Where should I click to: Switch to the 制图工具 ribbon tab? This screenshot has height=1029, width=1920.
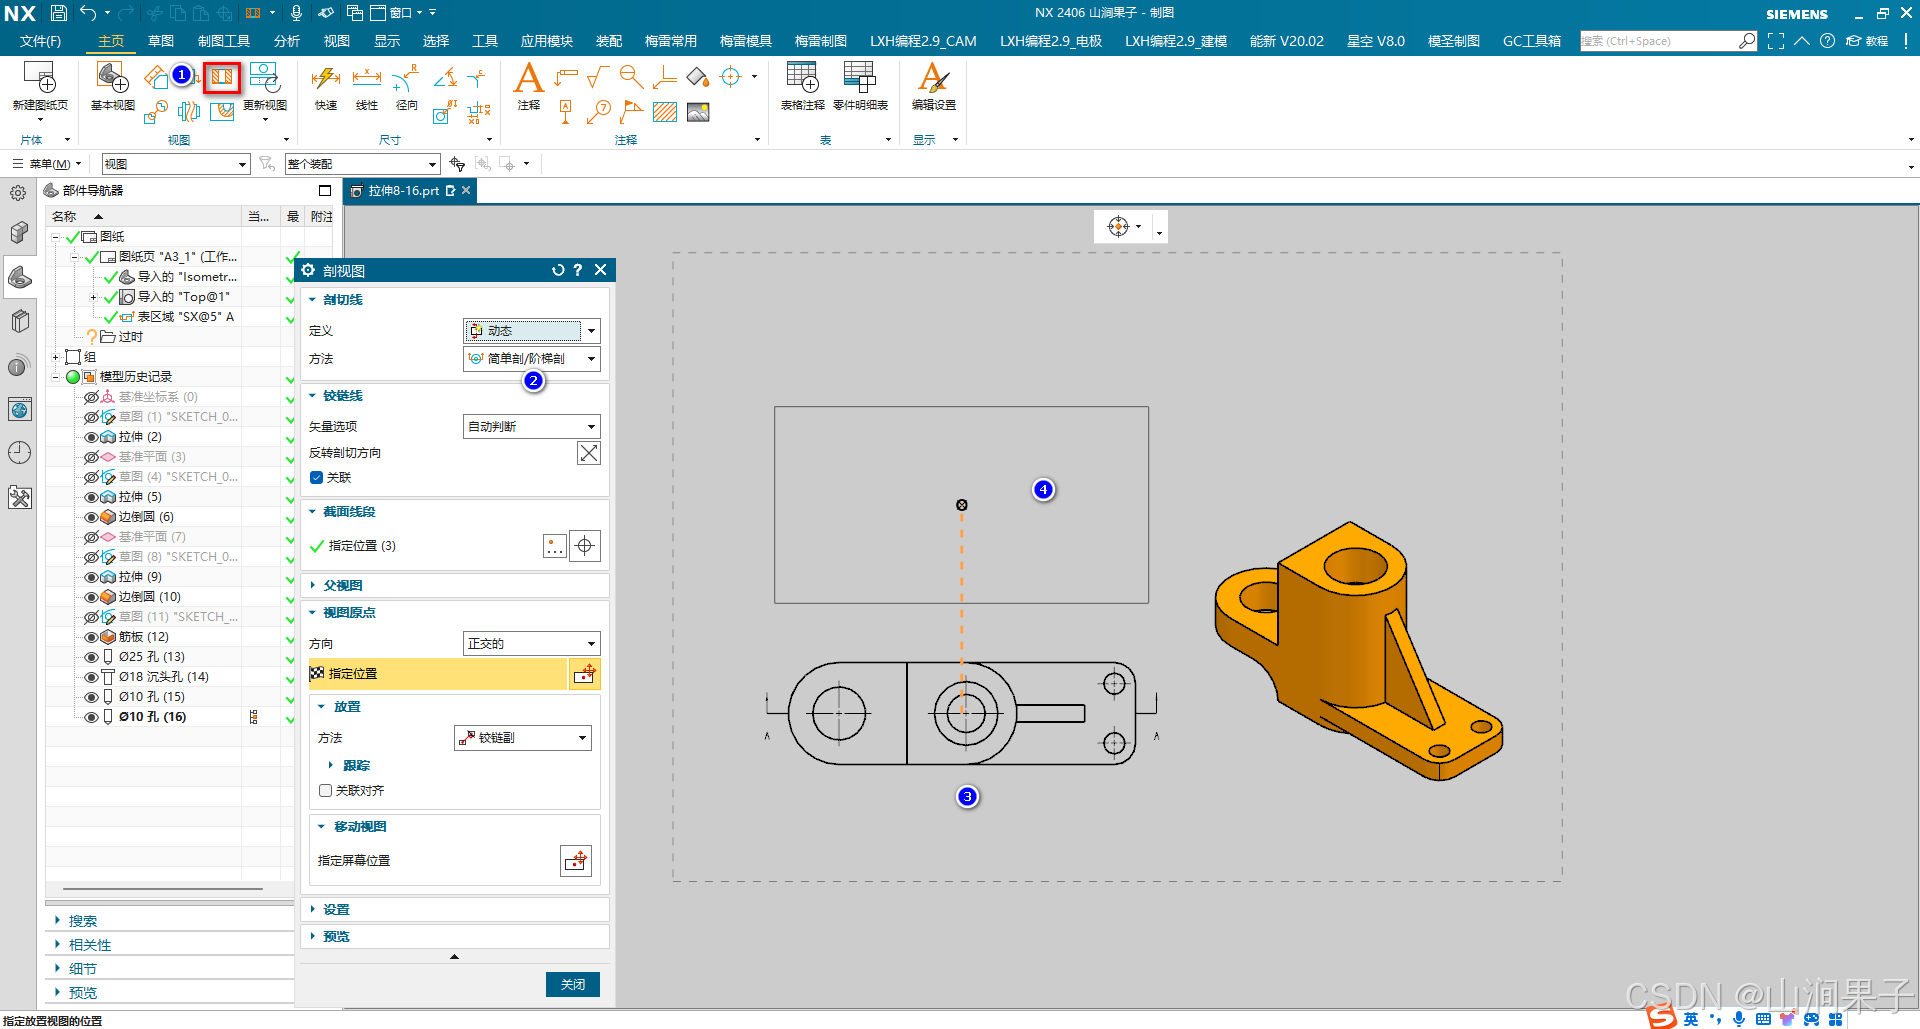(x=224, y=41)
